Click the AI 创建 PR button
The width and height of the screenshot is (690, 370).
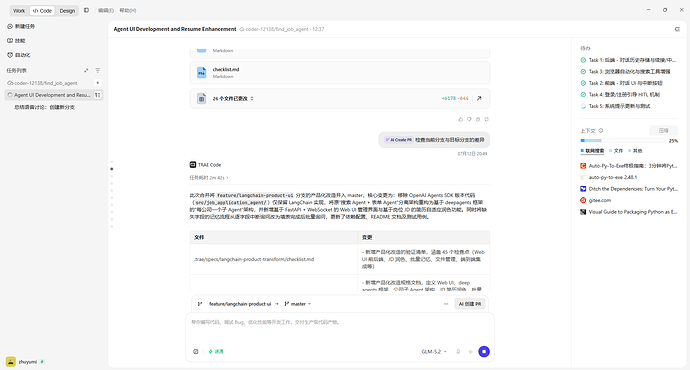pyautogui.click(x=470, y=304)
